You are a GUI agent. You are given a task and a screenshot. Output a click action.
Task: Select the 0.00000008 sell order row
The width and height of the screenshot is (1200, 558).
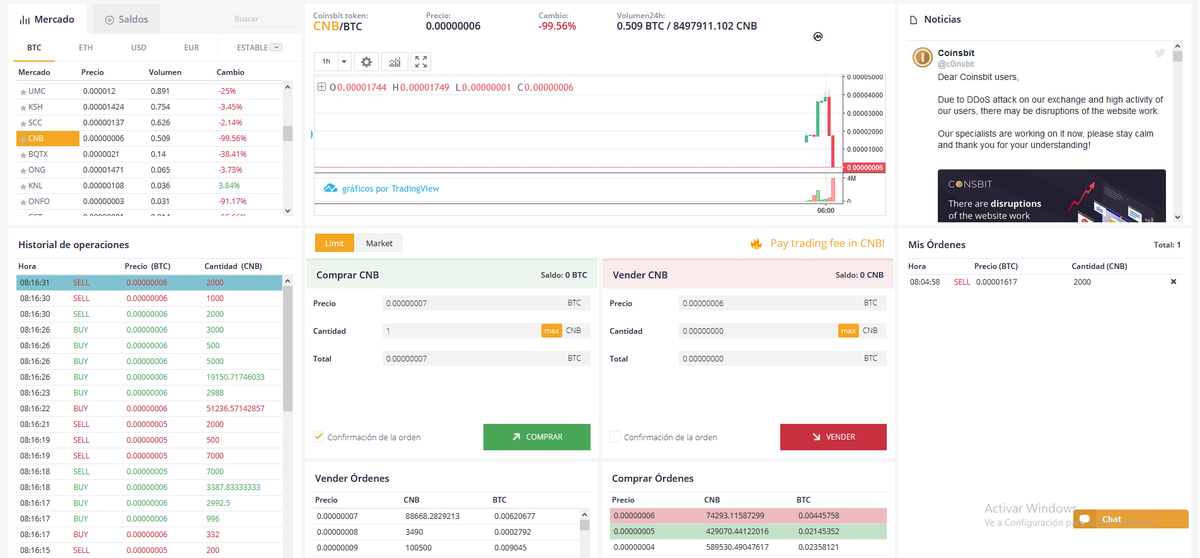[x=446, y=532]
